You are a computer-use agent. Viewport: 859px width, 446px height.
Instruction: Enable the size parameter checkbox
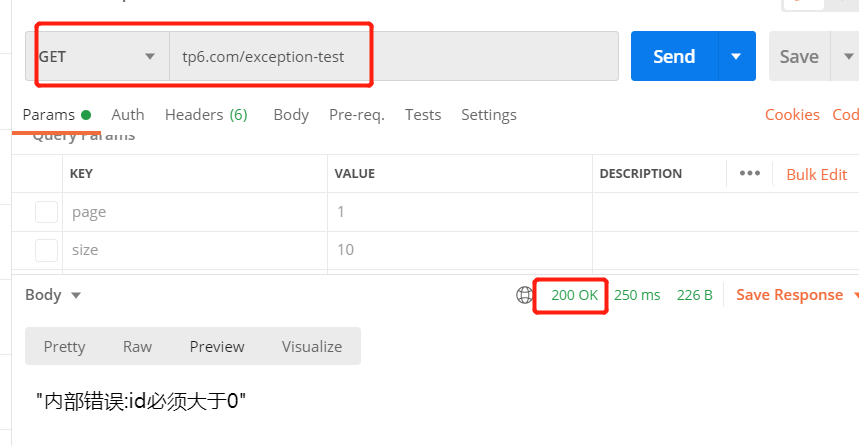click(x=47, y=250)
